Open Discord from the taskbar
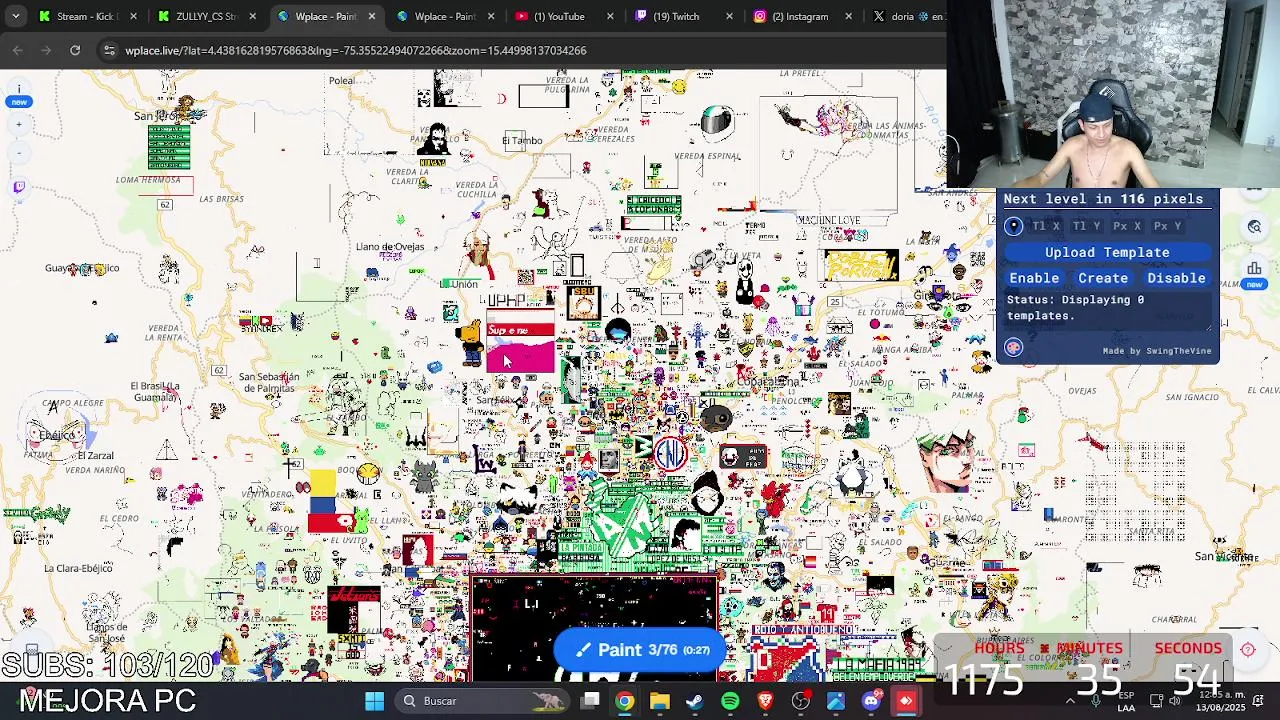Image resolution: width=1280 pixels, height=720 pixels. point(871,701)
